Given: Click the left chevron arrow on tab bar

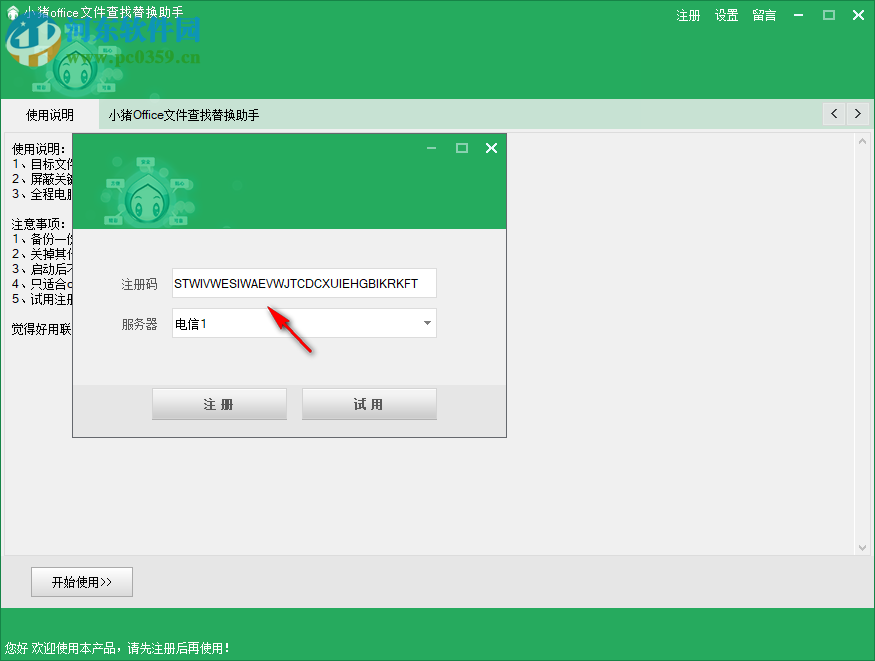Looking at the screenshot, I should pos(833,113).
